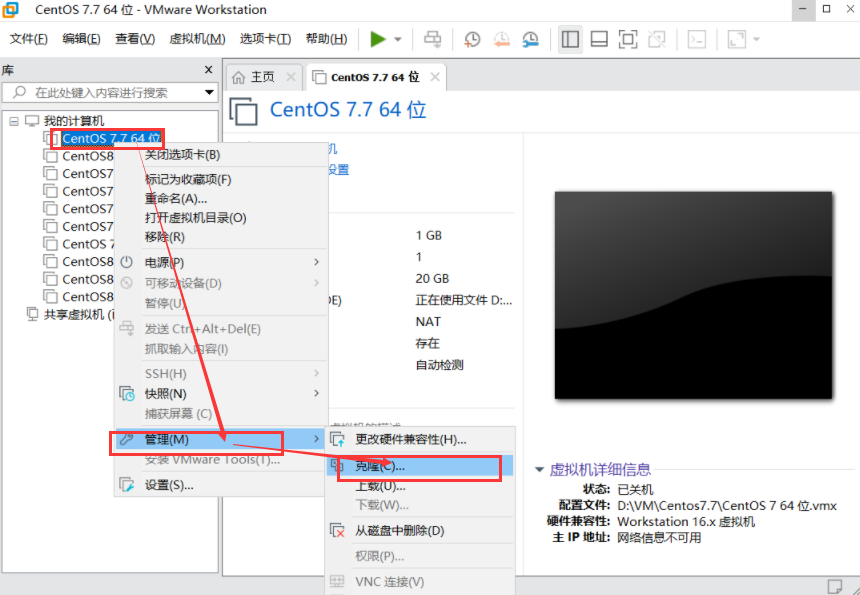Click the Workstation 16.x 虚拟机 compatibility text
The height and width of the screenshot is (595, 860).
pyautogui.click(x=686, y=522)
